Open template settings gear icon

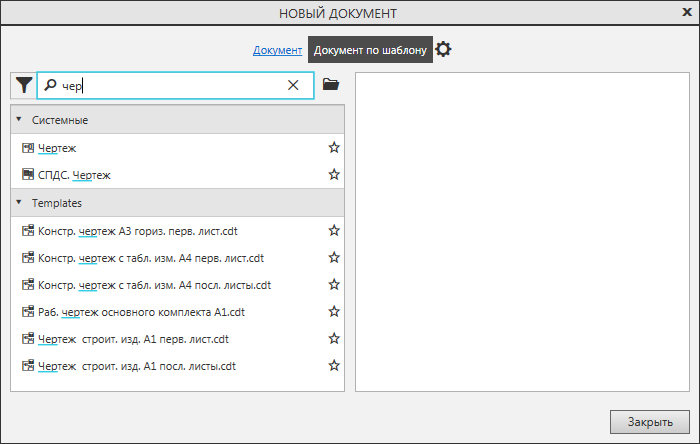[443, 49]
